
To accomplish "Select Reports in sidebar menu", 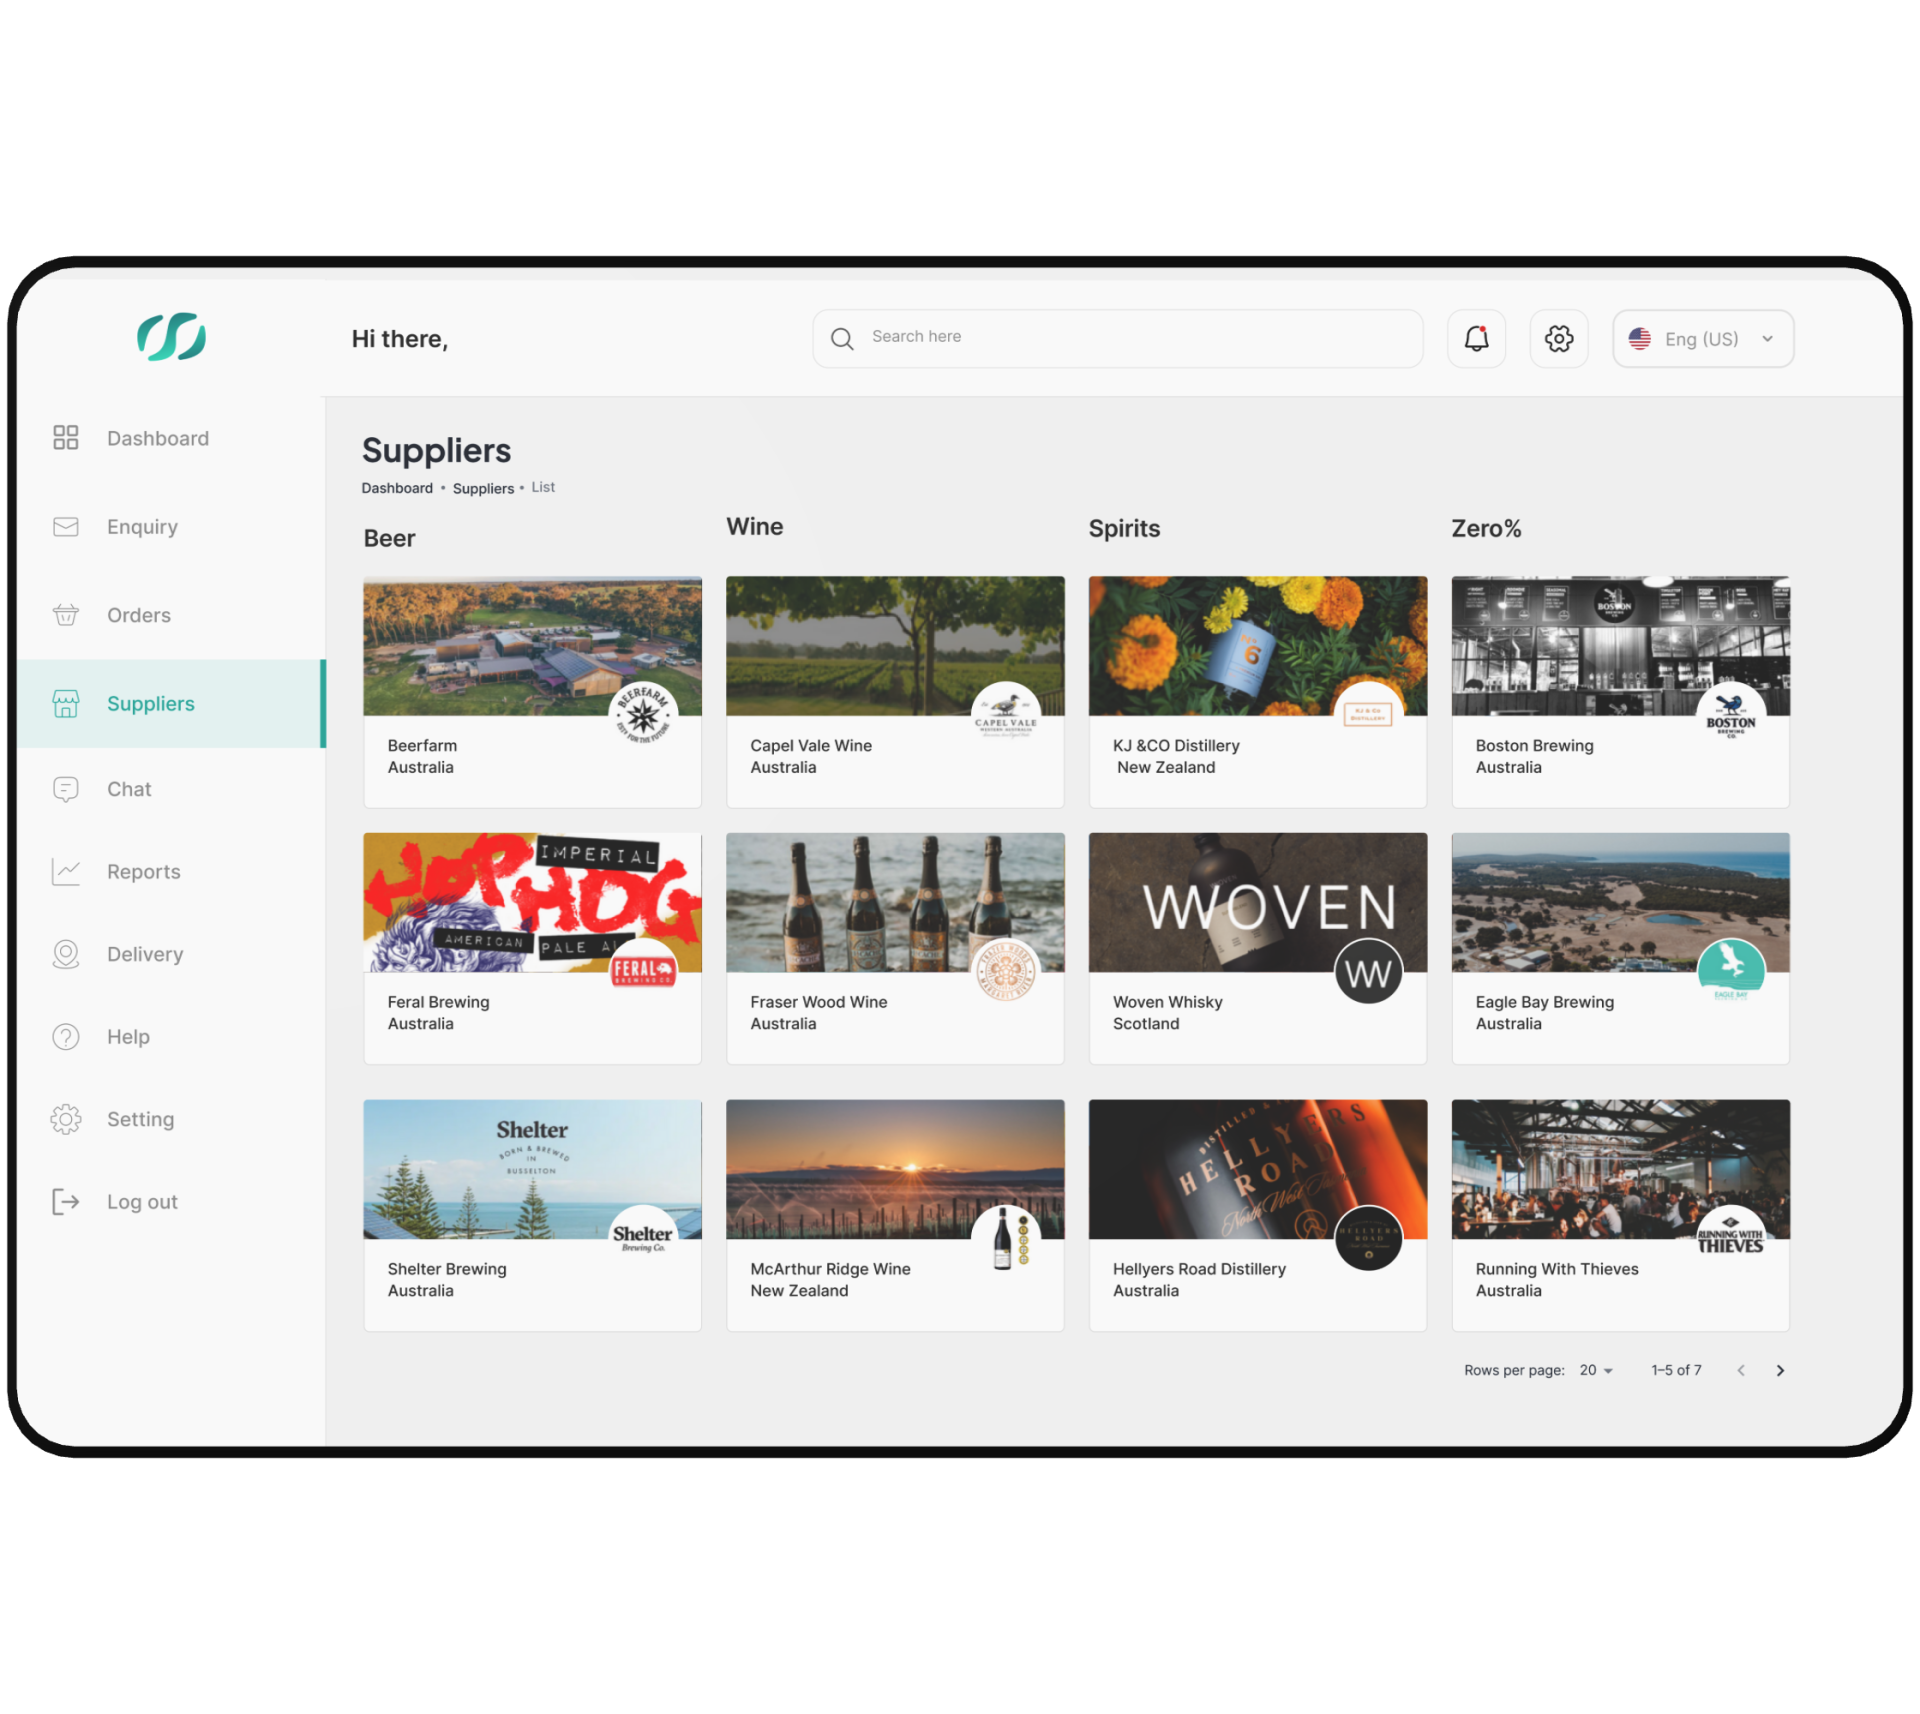I will 144,871.
